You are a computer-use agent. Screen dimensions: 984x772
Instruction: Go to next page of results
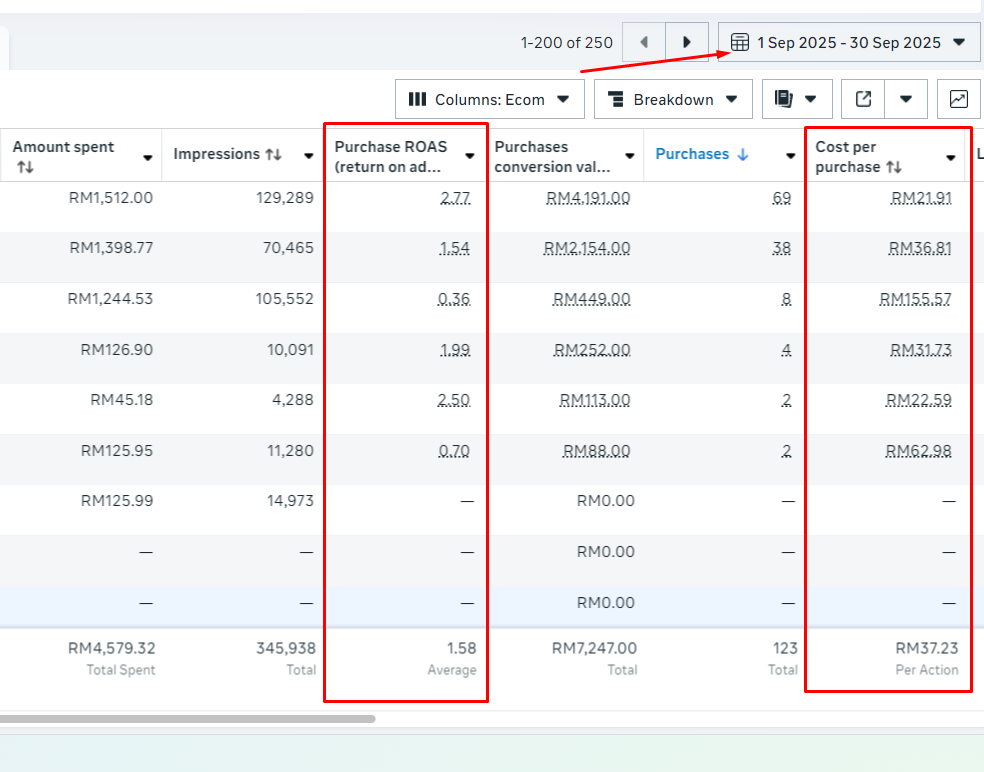click(x=687, y=42)
